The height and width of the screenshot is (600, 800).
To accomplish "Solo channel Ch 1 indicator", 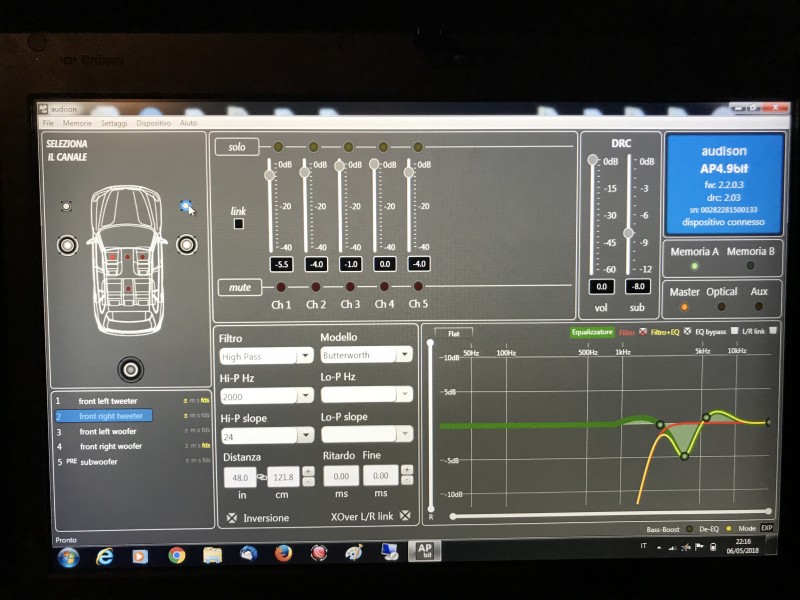I will click(278, 147).
